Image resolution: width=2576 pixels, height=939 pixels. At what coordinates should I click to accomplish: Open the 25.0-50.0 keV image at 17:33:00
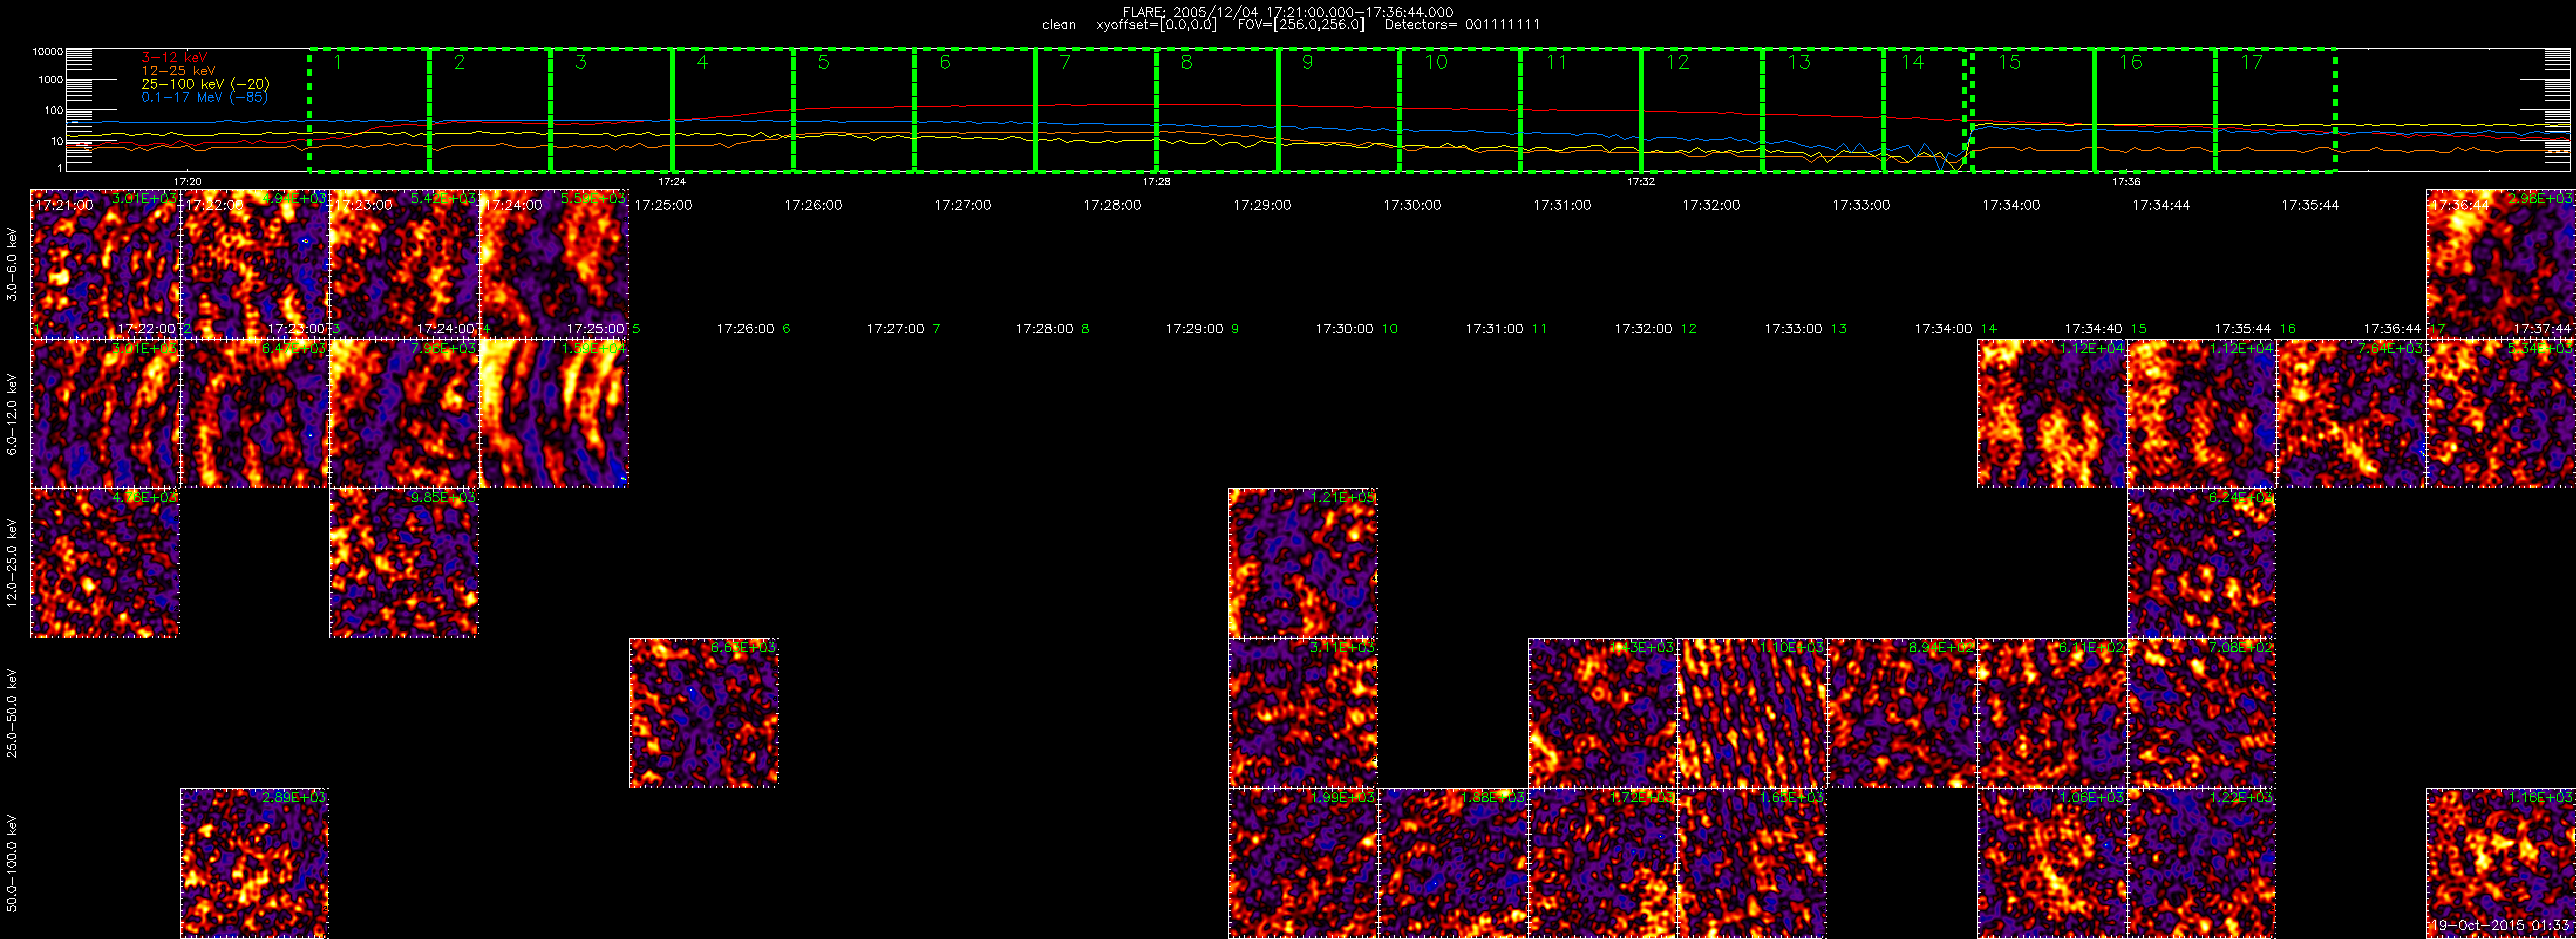tap(1902, 713)
